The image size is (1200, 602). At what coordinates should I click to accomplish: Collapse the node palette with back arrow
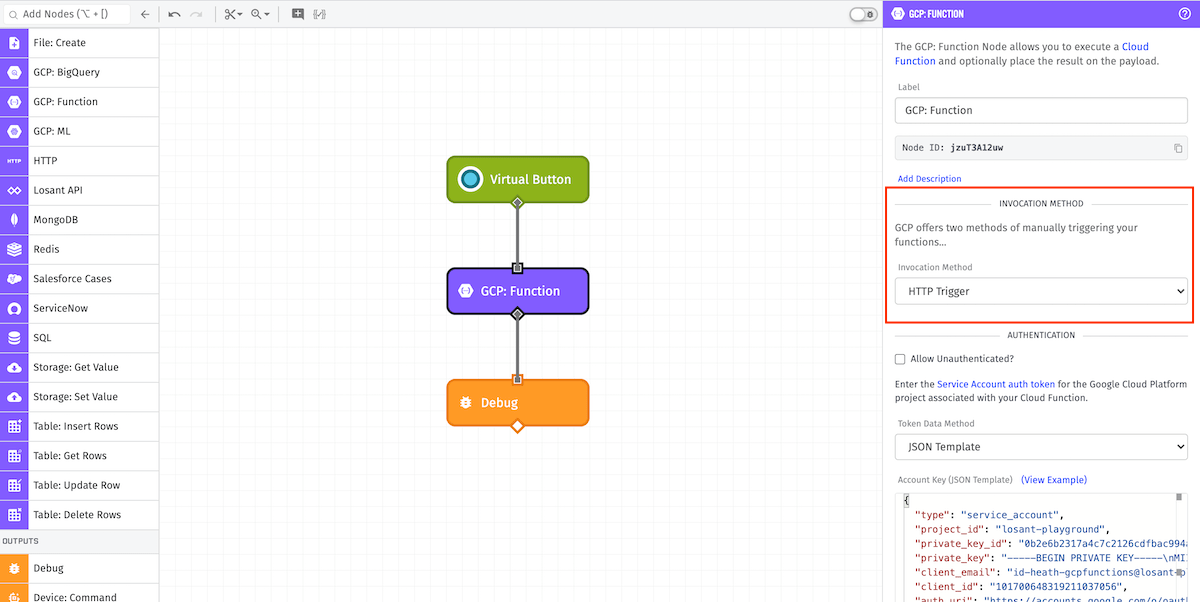tap(145, 14)
